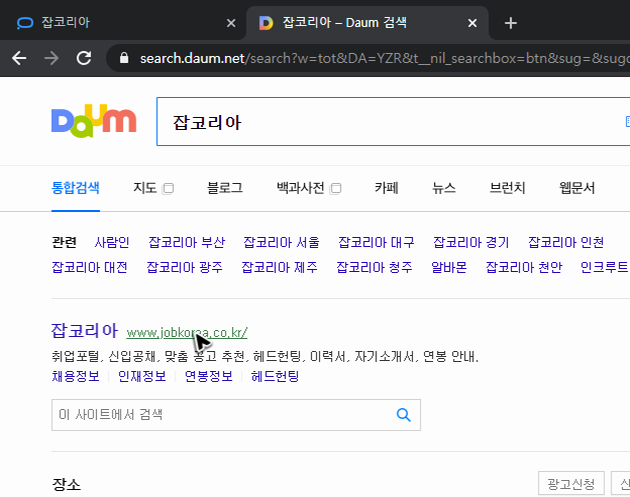Screen dimensions: 630x497
Task: Open related search 잡코리아 부산
Action: point(187,242)
